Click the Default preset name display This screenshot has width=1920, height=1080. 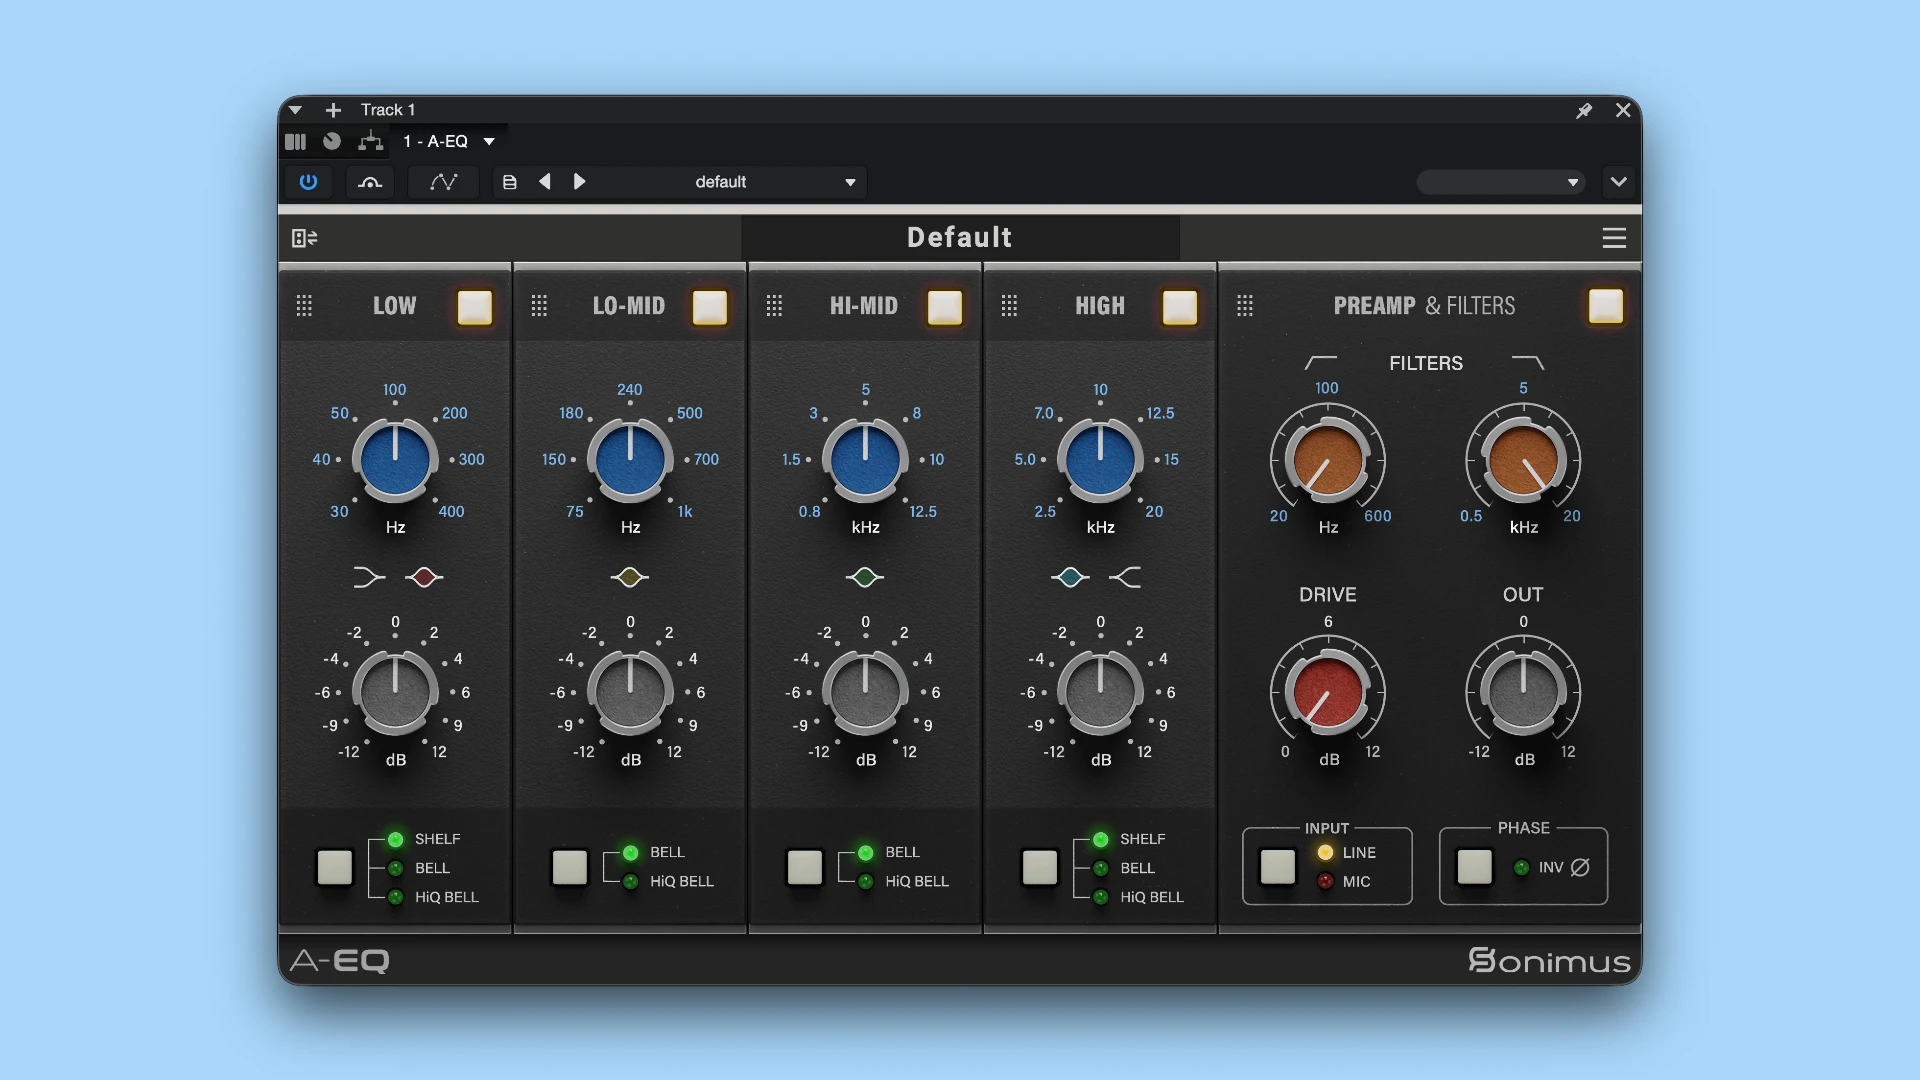tap(960, 238)
